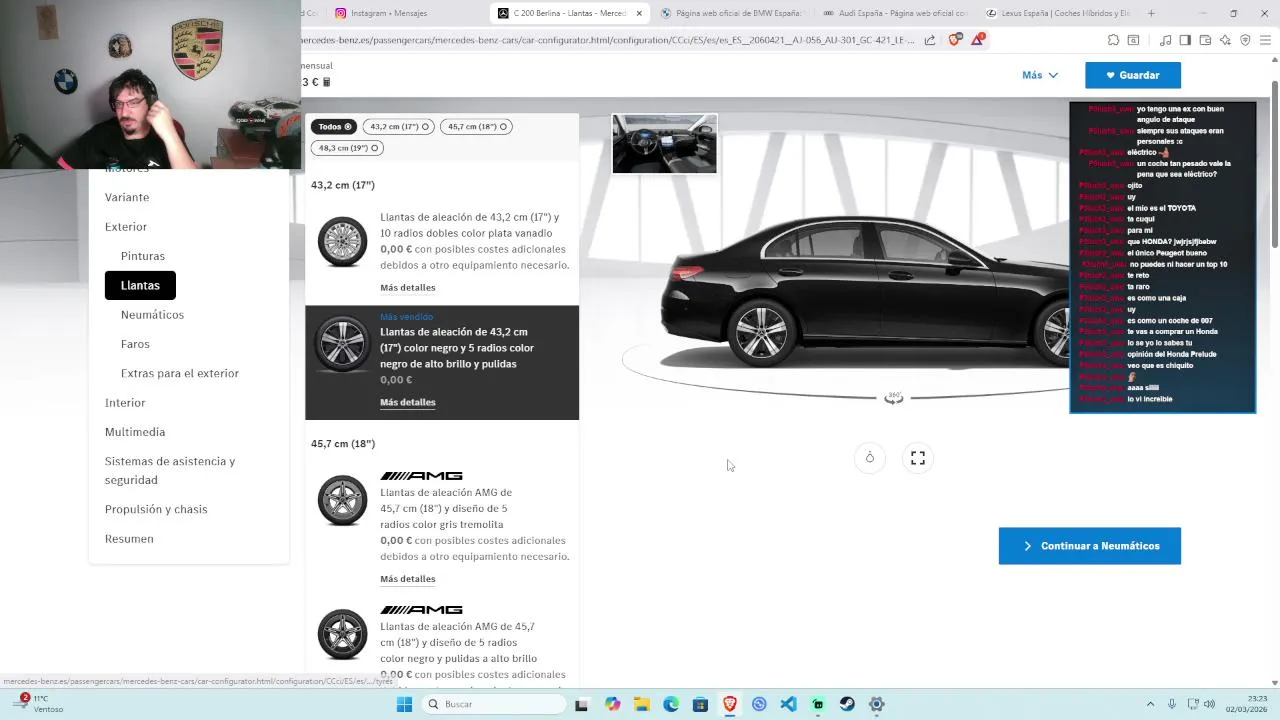Screen dimensions: 1280x720
Task: Click the microphone icon in the system tray
Action: pyautogui.click(x=1172, y=704)
